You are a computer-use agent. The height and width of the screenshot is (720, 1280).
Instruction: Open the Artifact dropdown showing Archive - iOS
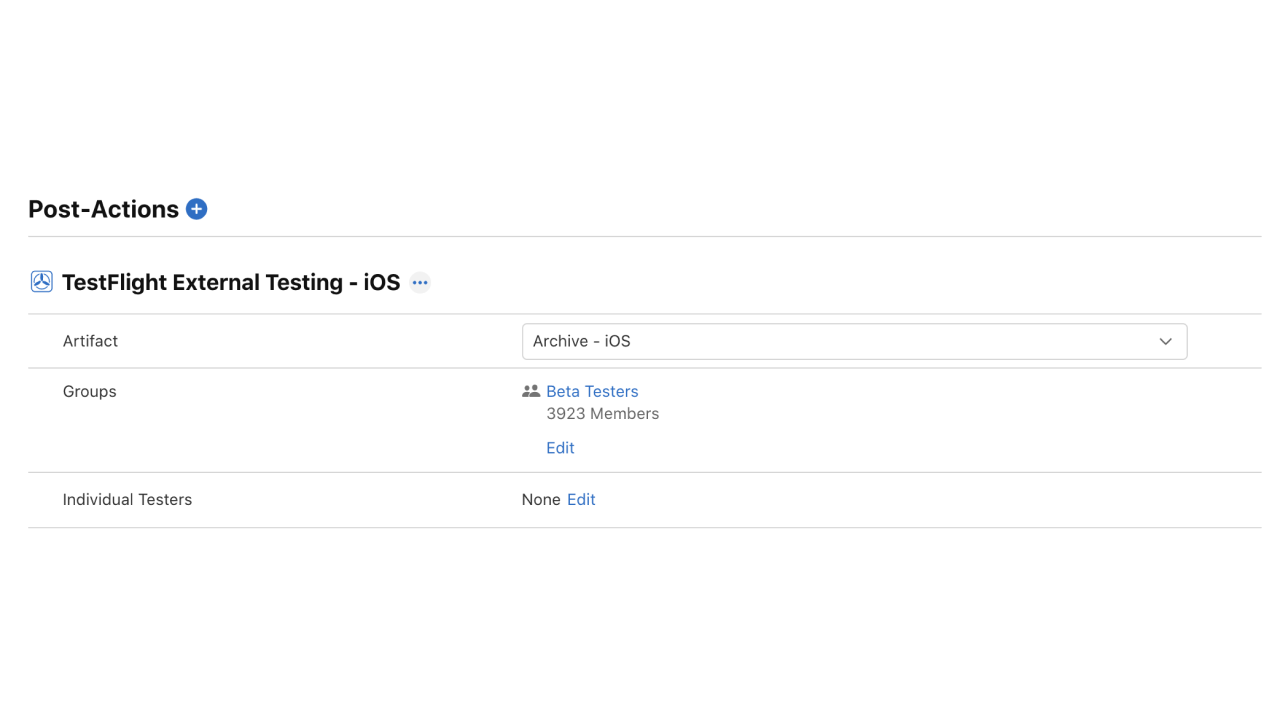coord(854,341)
